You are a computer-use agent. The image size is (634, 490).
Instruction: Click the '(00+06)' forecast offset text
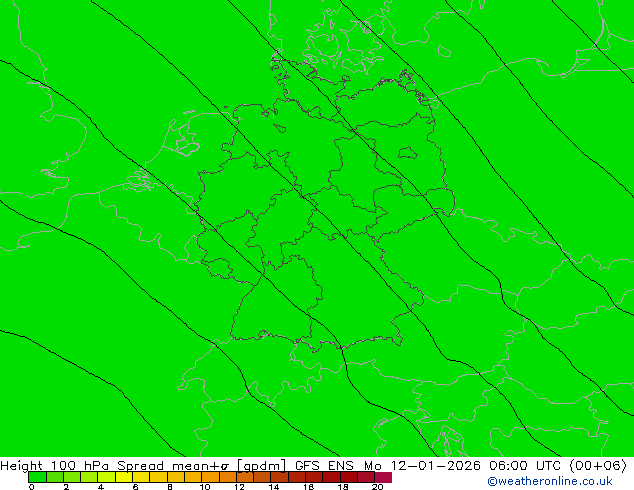(x=598, y=465)
